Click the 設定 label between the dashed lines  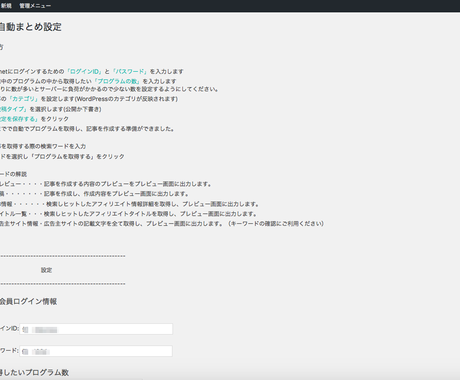pos(46,270)
